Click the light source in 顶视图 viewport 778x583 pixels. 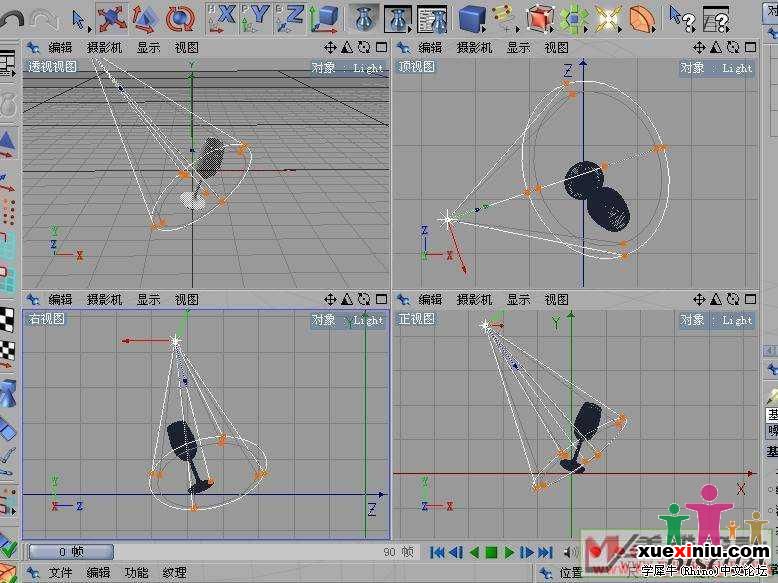[x=447, y=219]
